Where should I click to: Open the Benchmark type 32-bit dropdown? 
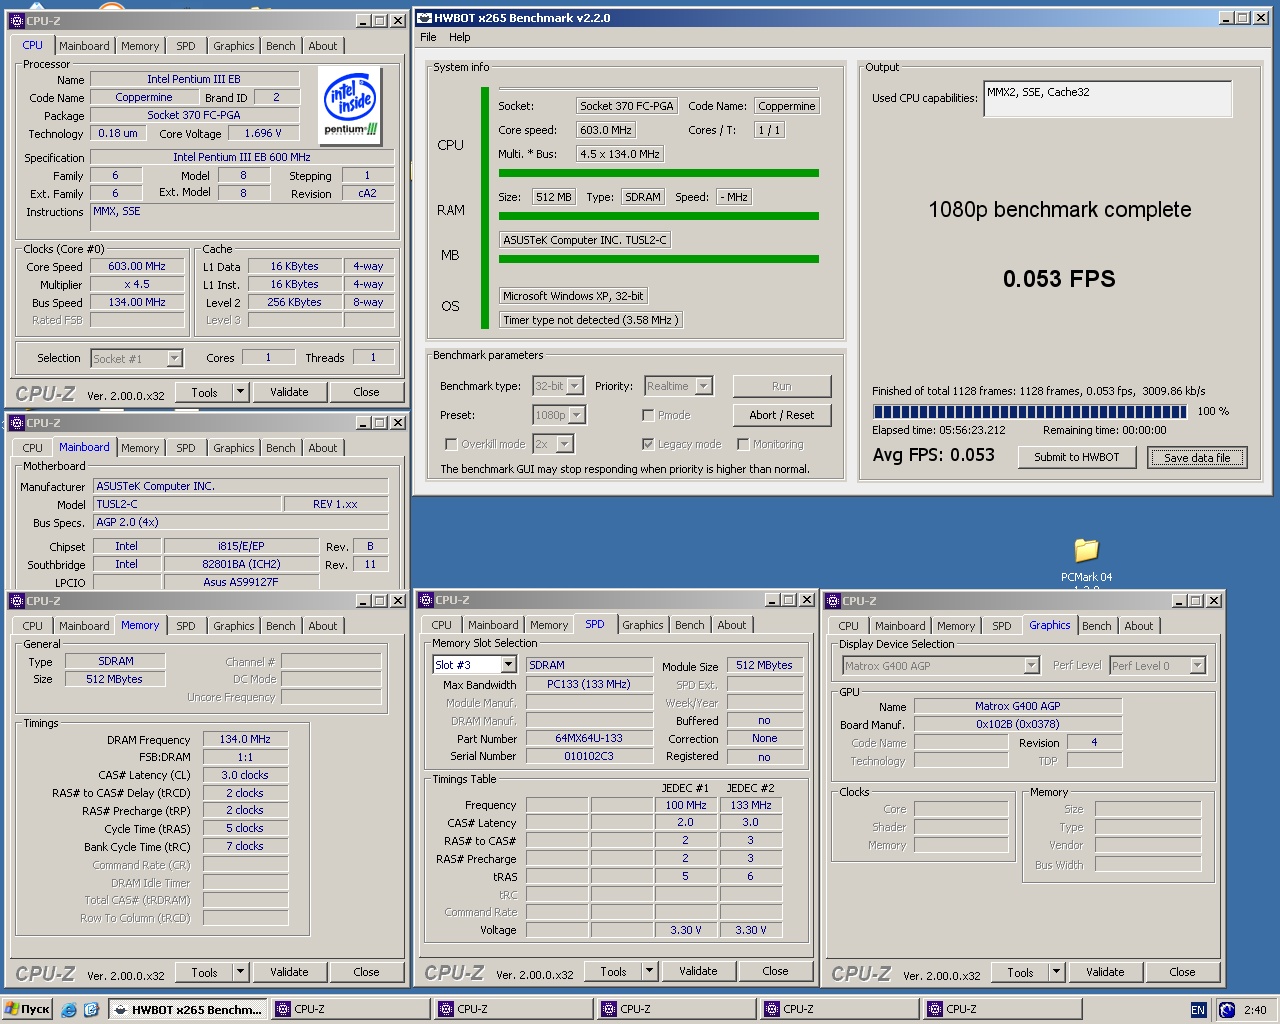pyautogui.click(x=575, y=386)
